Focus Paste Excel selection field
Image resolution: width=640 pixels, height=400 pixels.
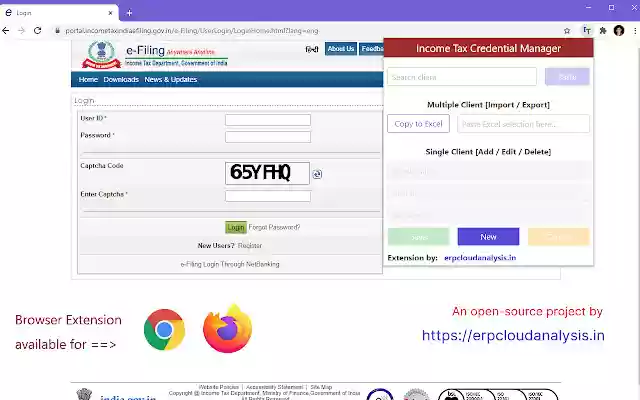click(523, 124)
